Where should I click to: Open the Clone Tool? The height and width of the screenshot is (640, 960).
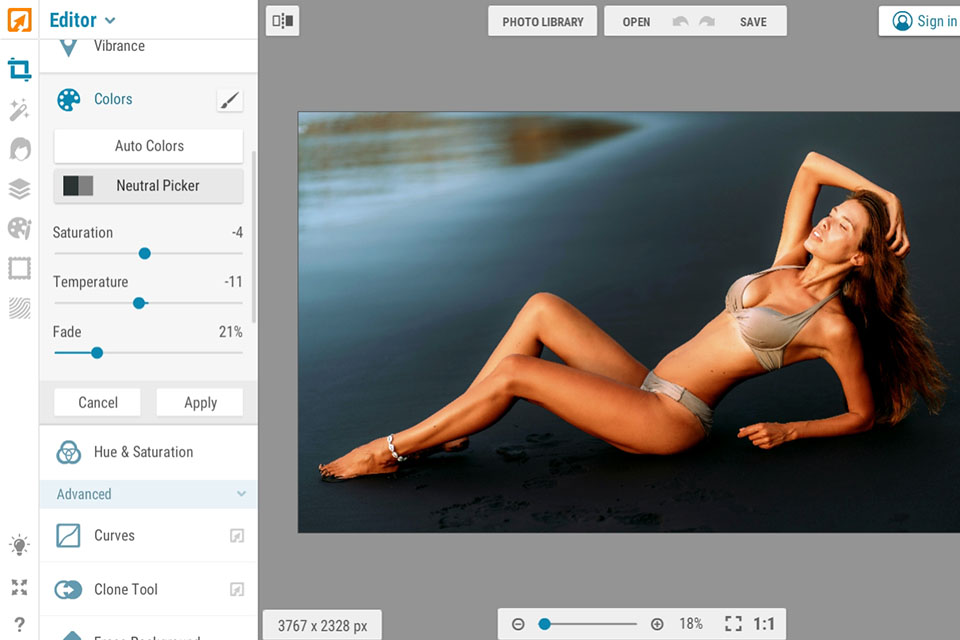[148, 589]
